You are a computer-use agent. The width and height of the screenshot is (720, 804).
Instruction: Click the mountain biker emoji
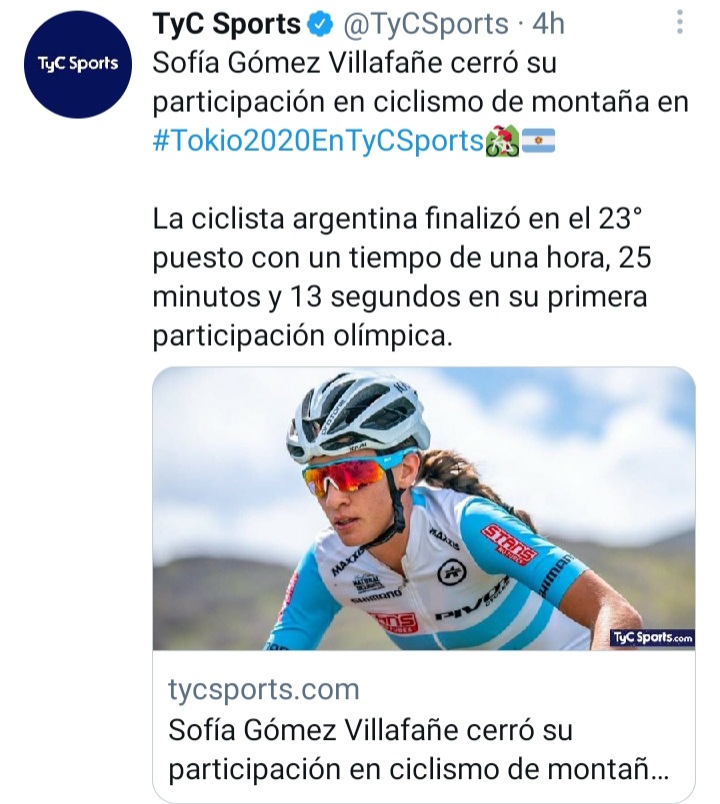pyautogui.click(x=499, y=141)
